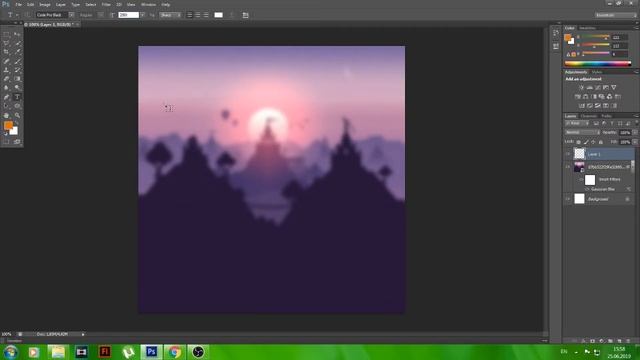
Task: Toggle Gaussian Blur filter visibility
Action: (x=587, y=189)
